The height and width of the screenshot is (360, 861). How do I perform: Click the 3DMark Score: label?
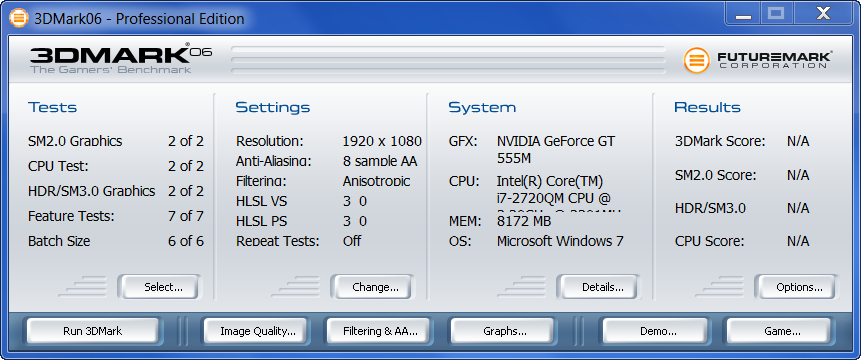tap(720, 141)
